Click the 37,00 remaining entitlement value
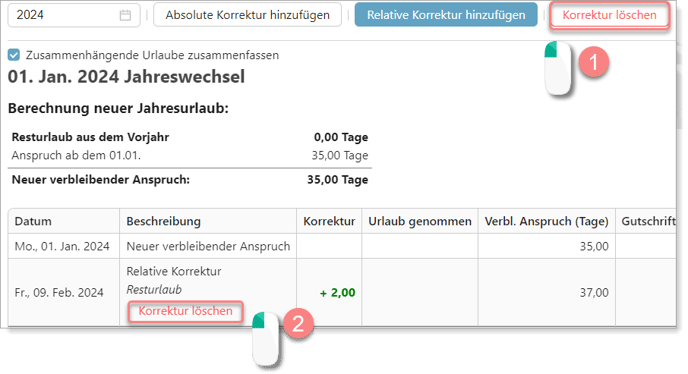 tap(594, 293)
